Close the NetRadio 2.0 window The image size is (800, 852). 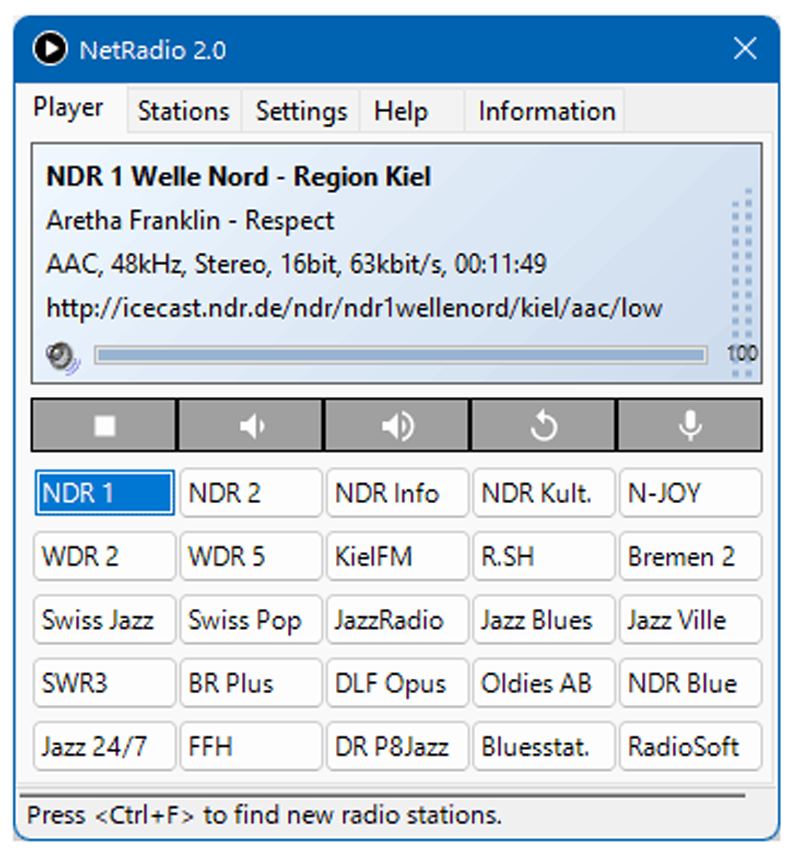[745, 49]
